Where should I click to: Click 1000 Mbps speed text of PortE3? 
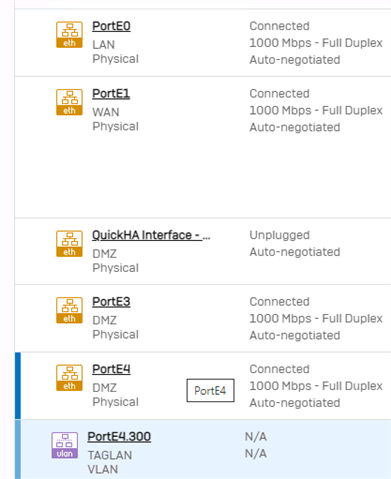tap(280, 319)
